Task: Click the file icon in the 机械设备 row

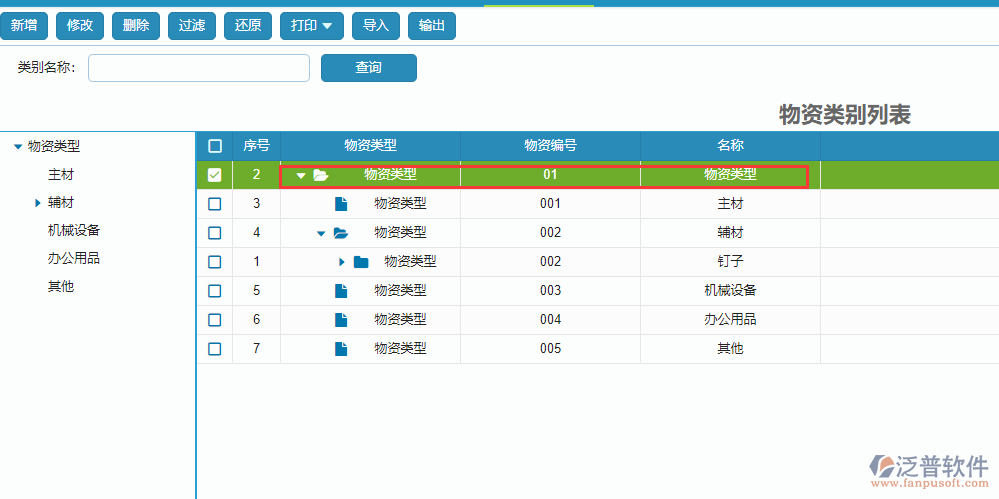Action: [341, 291]
